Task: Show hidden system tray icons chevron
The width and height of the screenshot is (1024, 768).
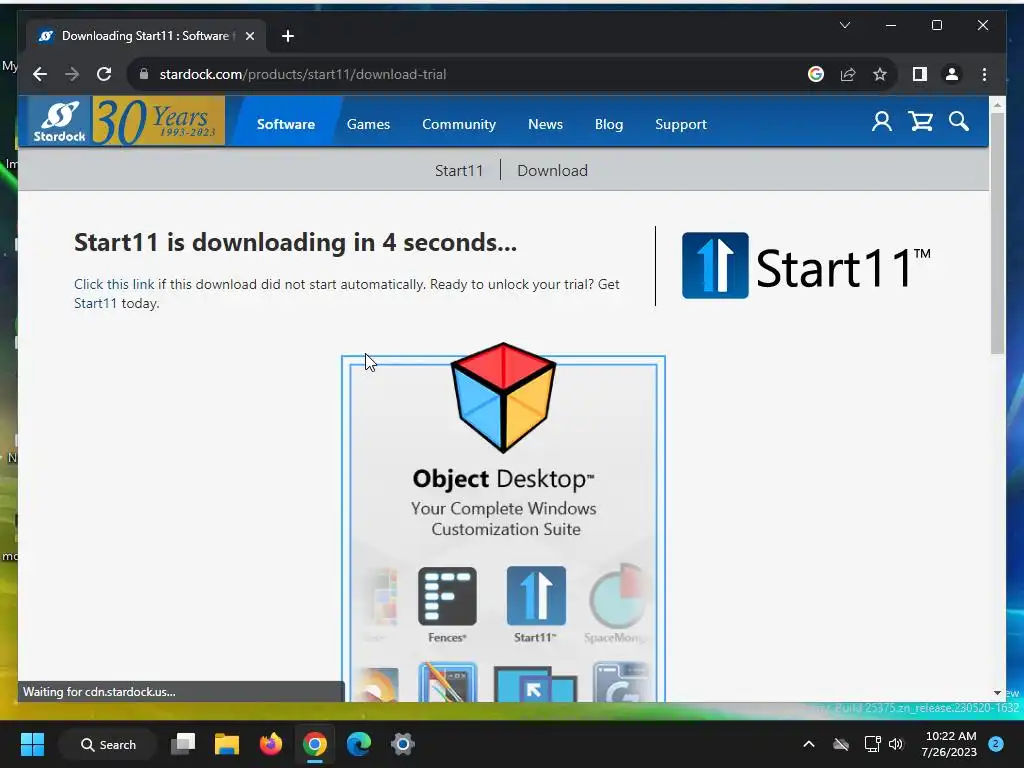Action: pos(808,744)
